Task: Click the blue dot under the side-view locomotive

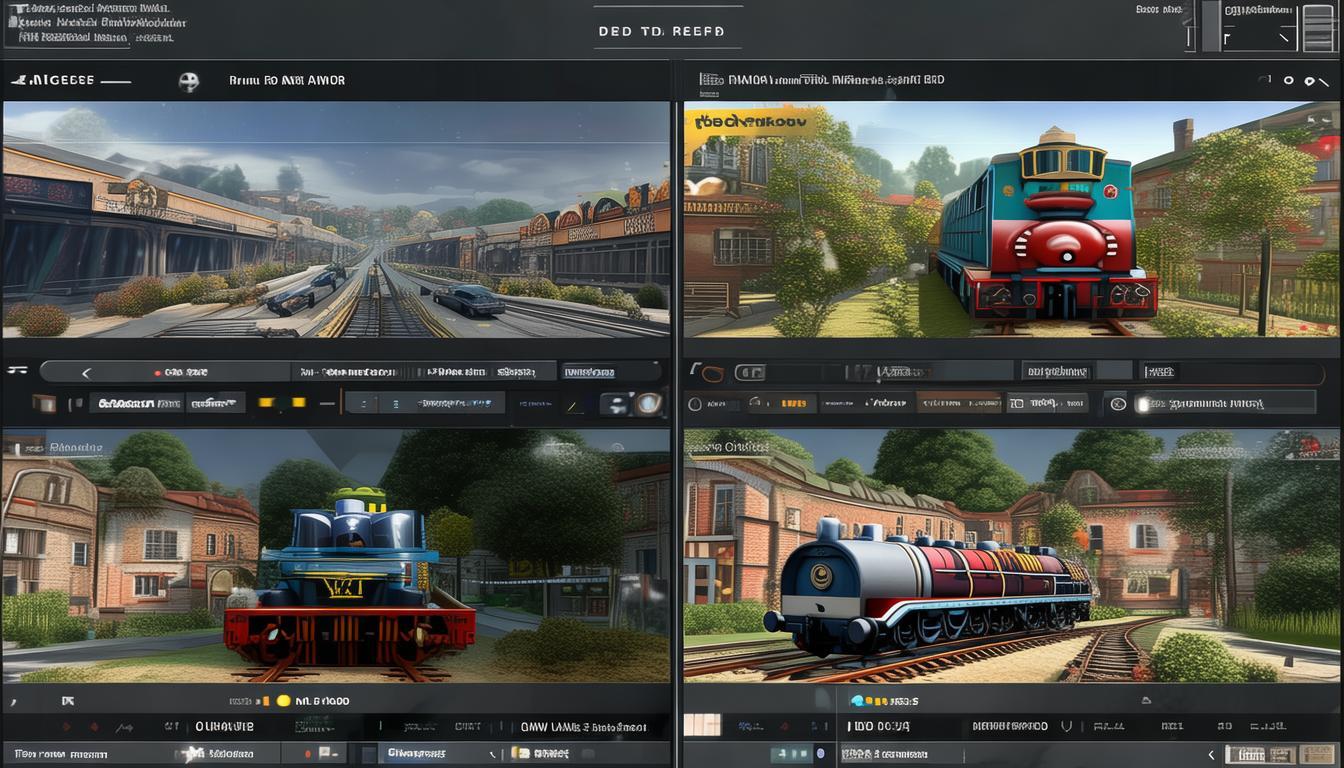Action: pos(857,702)
